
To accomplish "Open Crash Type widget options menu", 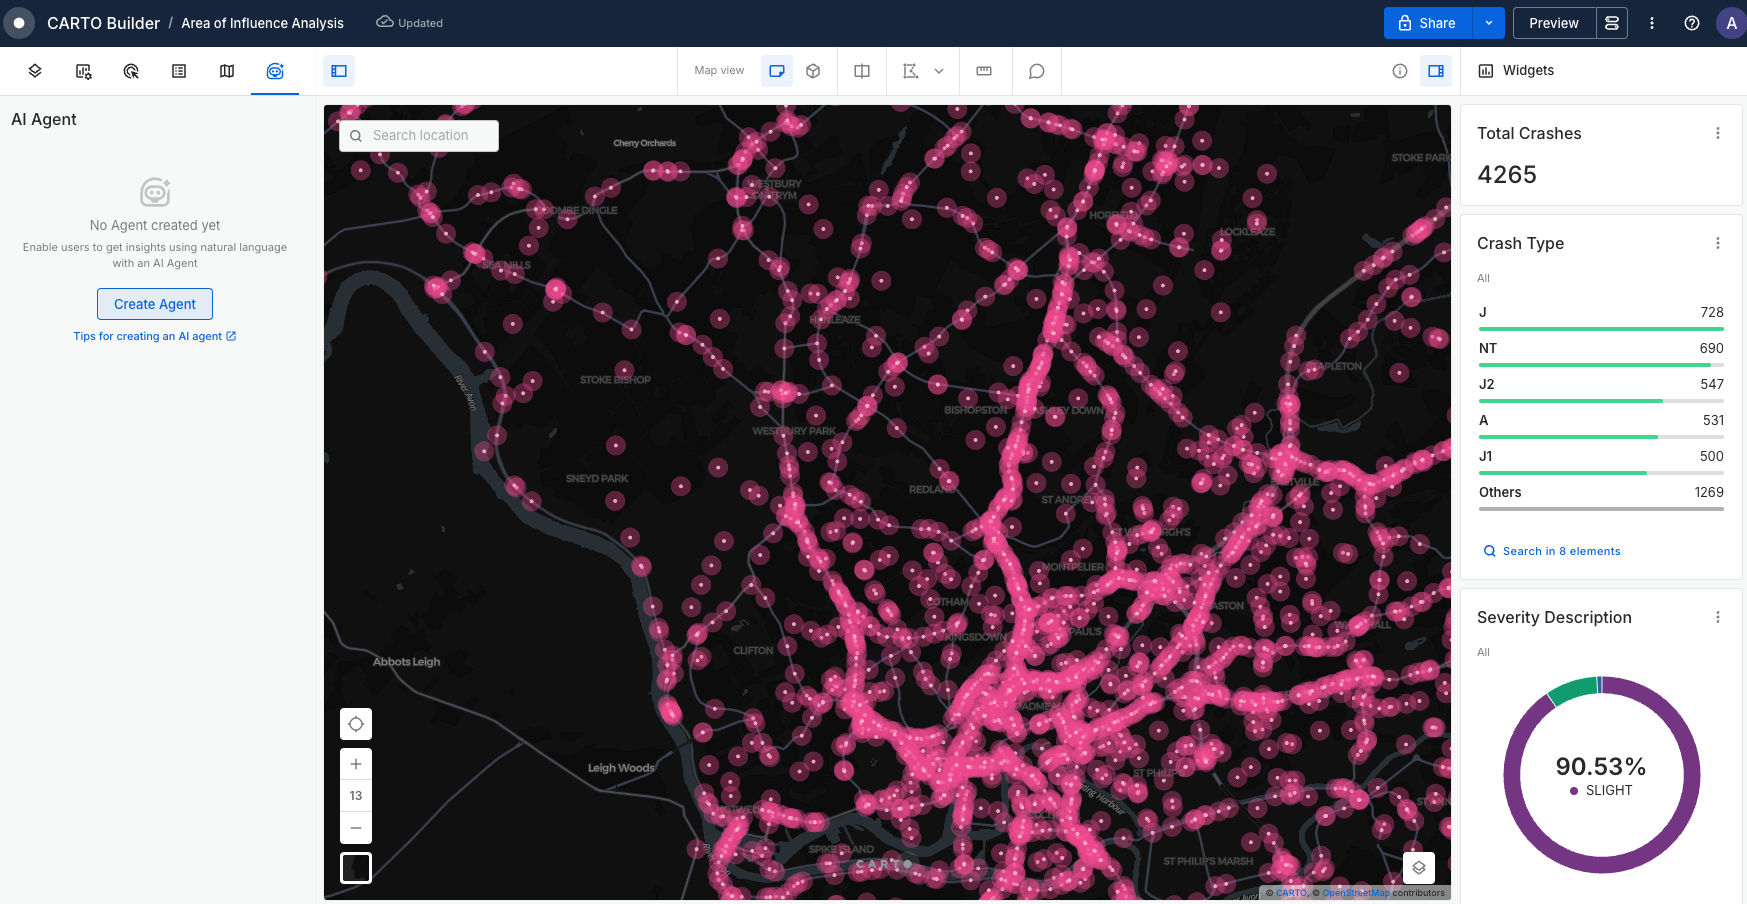I will tap(1718, 243).
